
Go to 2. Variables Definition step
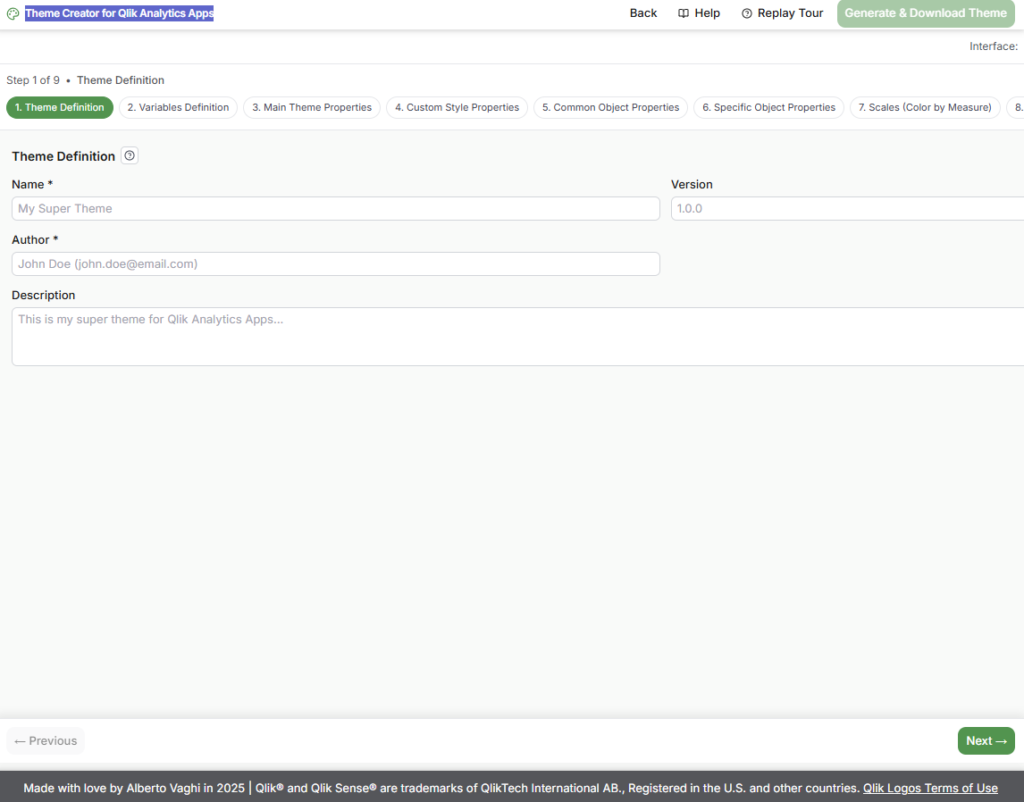coord(178,108)
